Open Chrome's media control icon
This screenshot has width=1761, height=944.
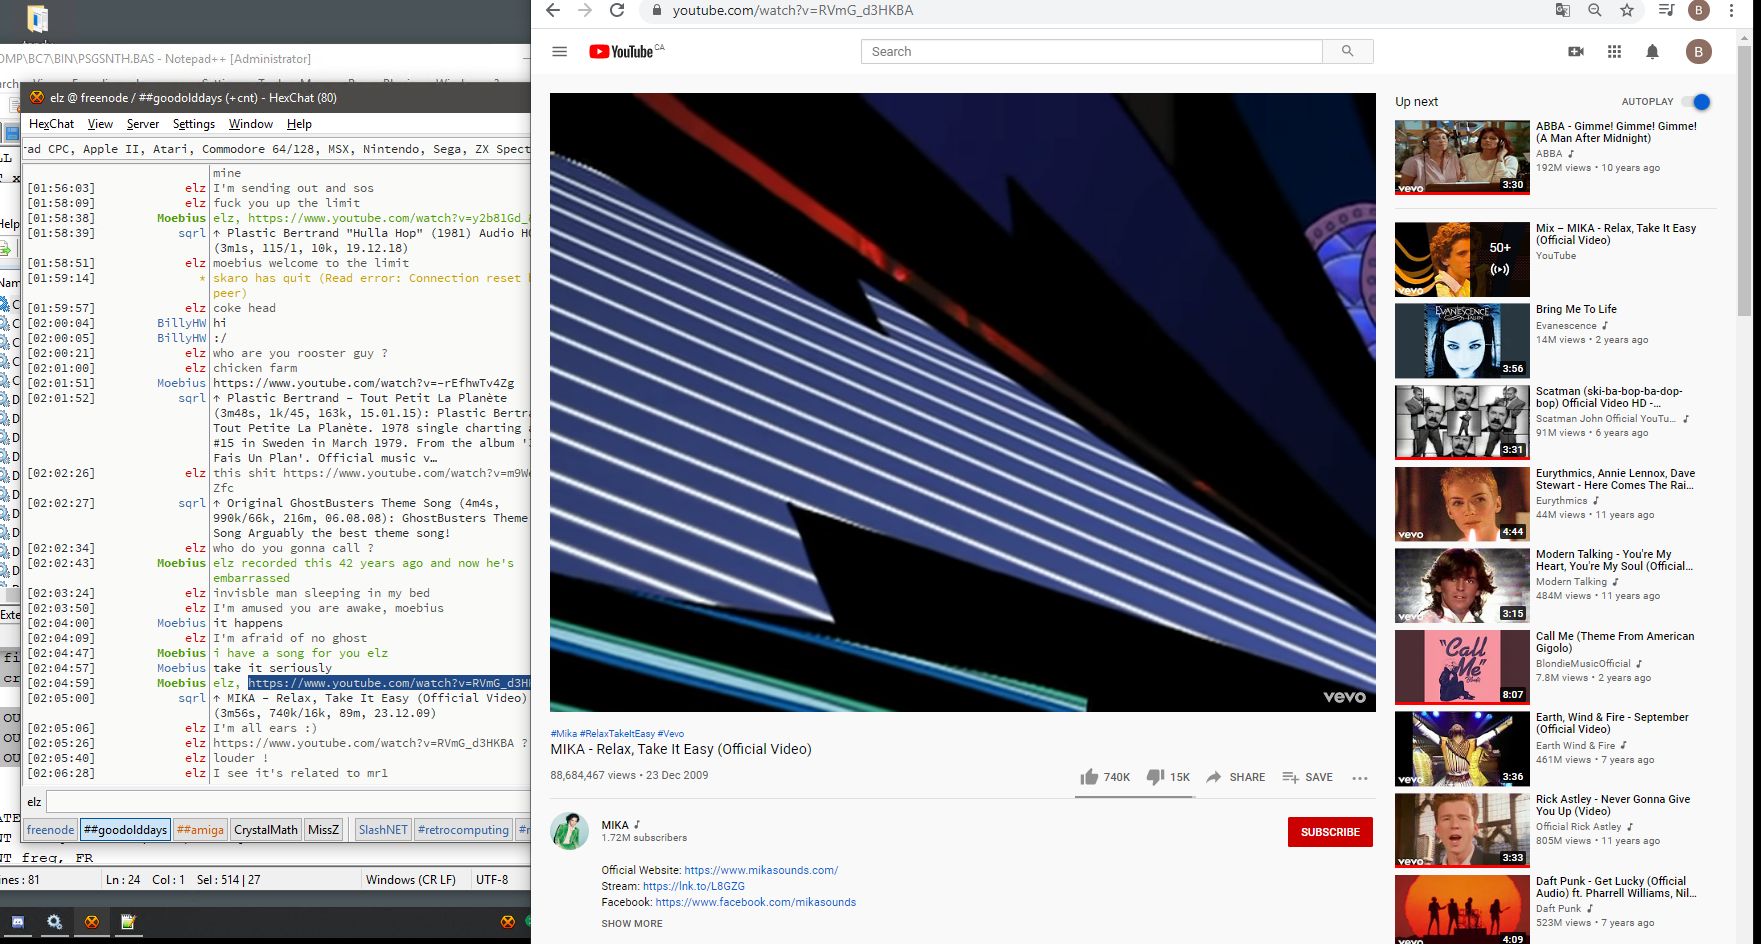pos(1666,10)
